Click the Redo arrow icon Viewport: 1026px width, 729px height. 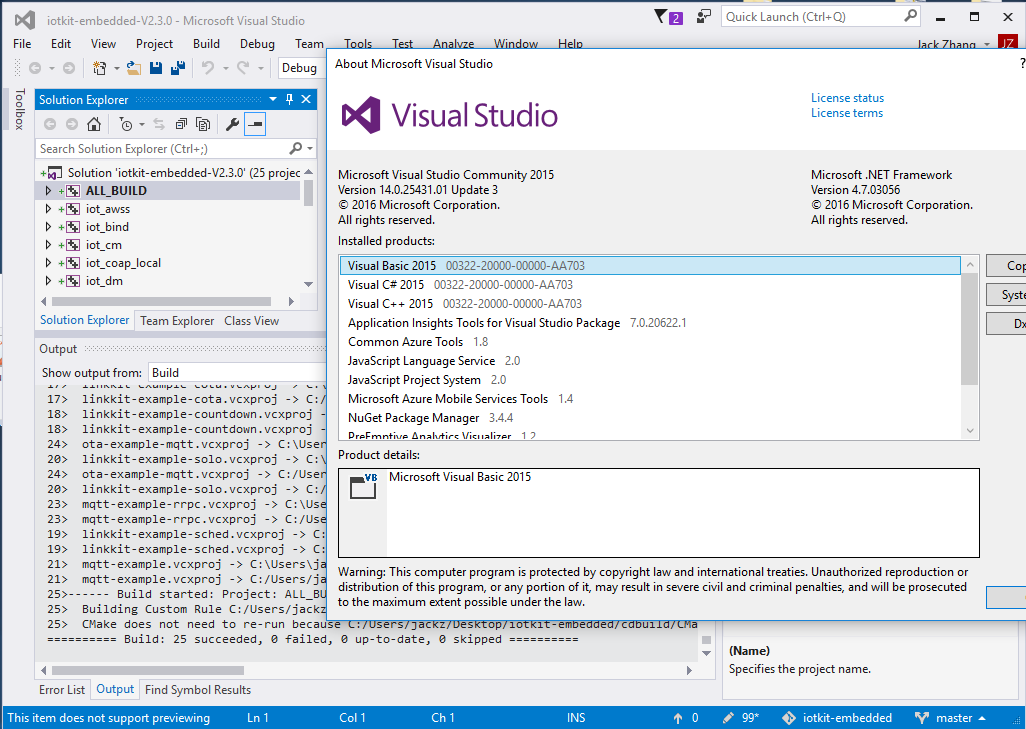tap(243, 68)
